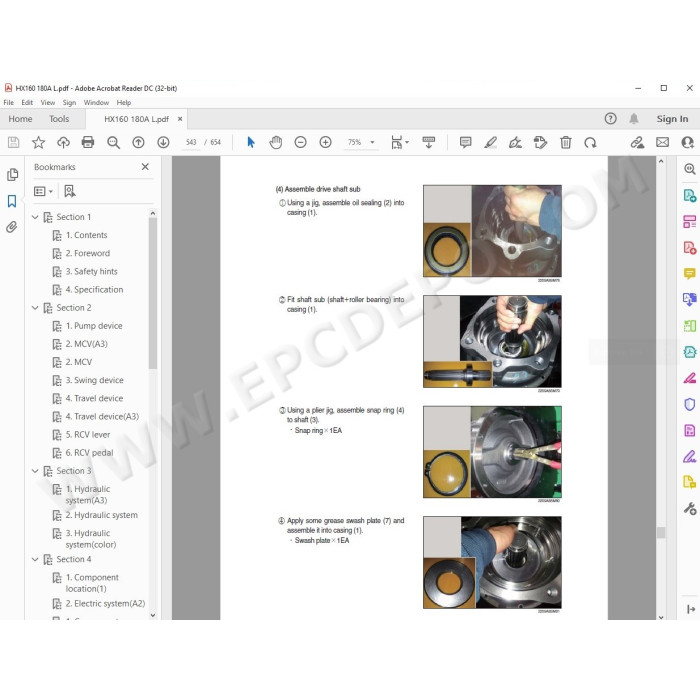
Task: Share link to file icon
Action: pos(637,142)
